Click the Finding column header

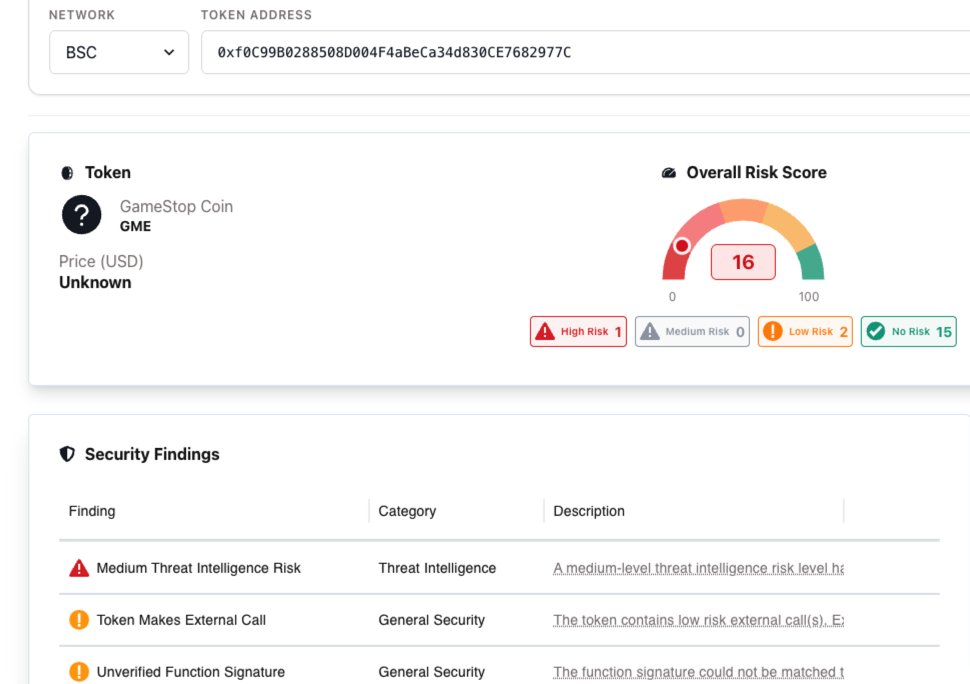[x=92, y=511]
